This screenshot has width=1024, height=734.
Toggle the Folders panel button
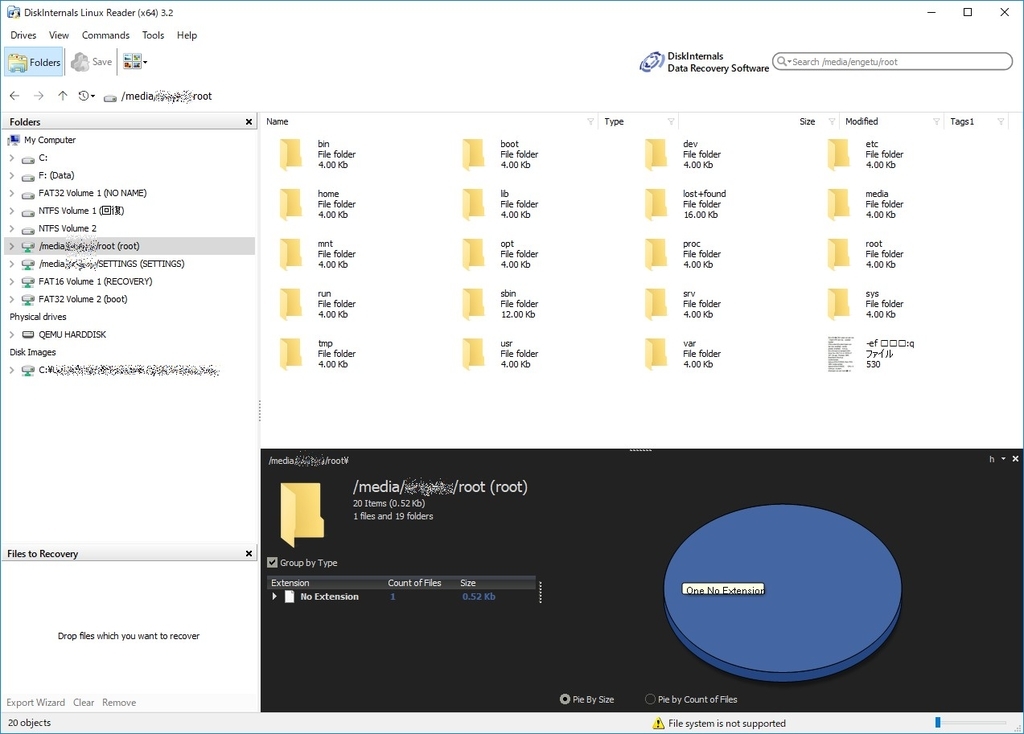pos(34,62)
